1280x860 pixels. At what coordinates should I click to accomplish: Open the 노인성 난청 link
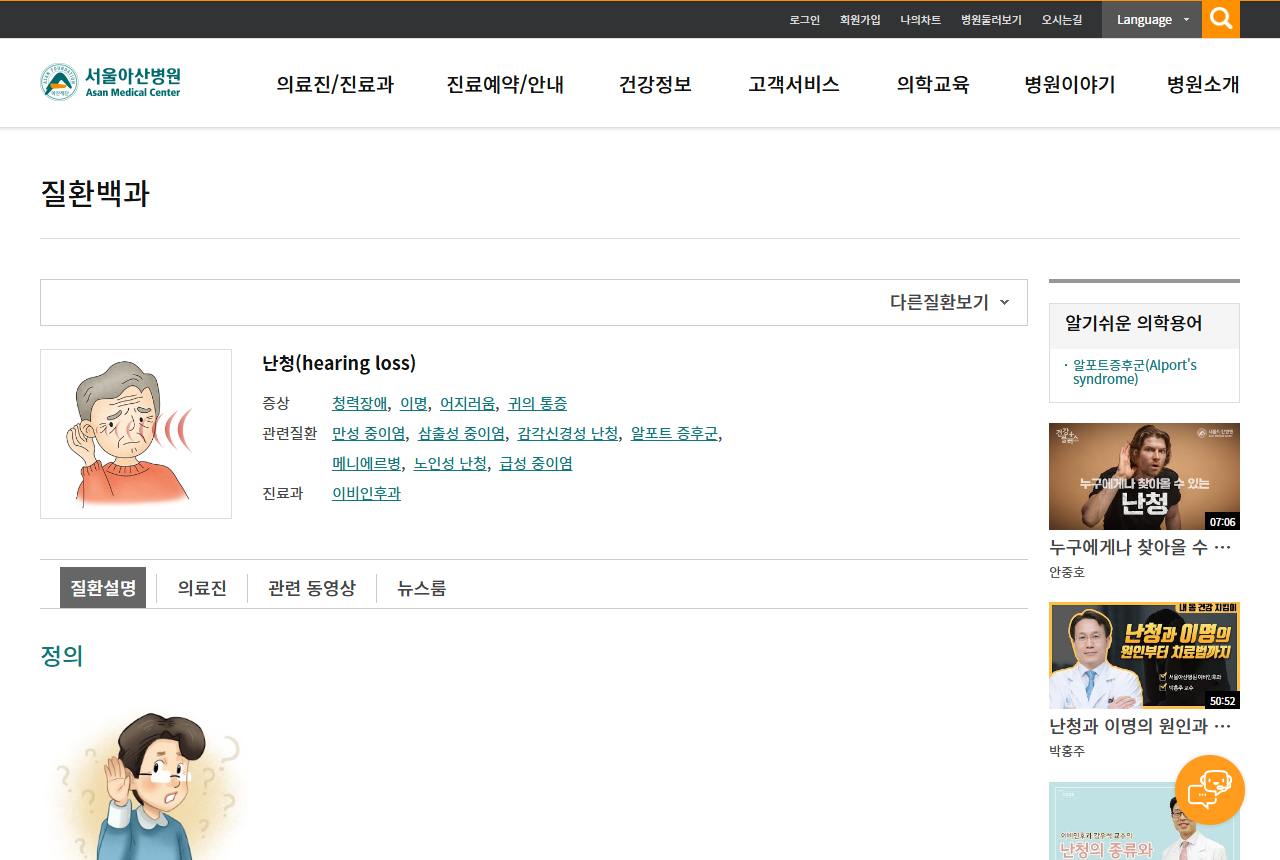[x=450, y=464]
